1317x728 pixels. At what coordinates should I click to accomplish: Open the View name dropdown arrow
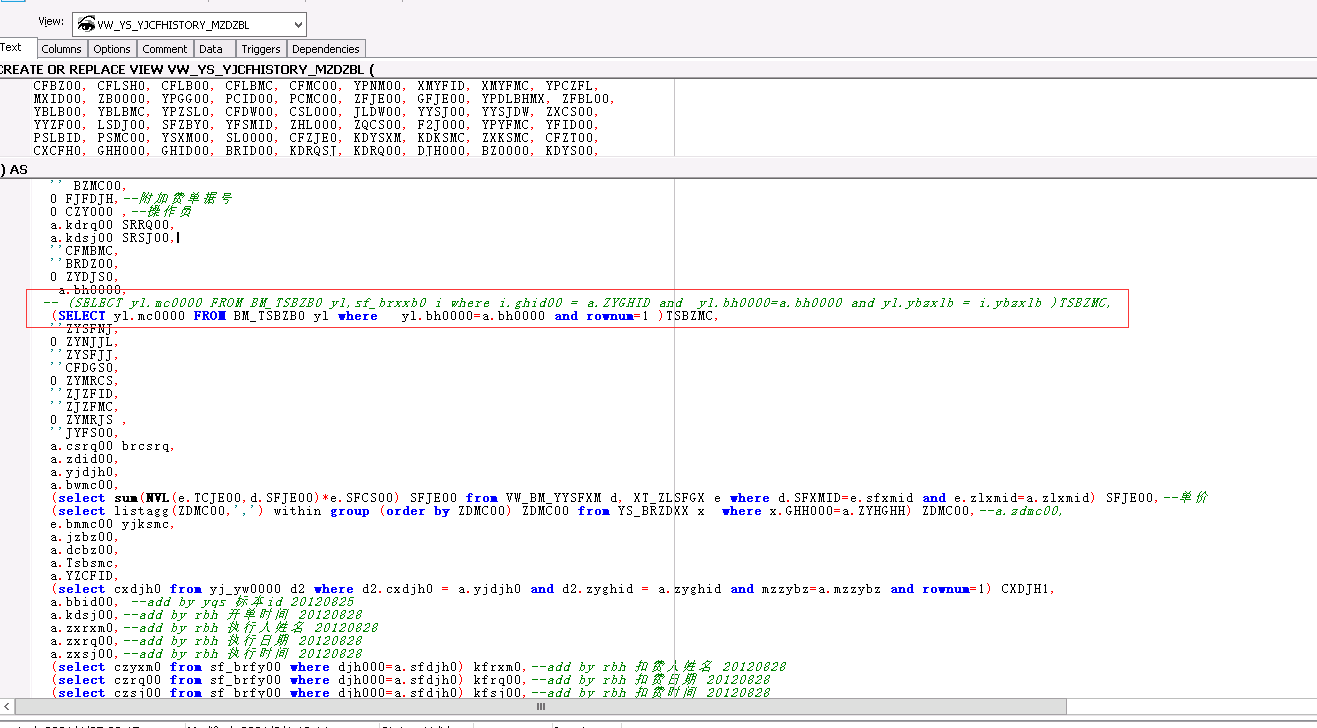(299, 24)
